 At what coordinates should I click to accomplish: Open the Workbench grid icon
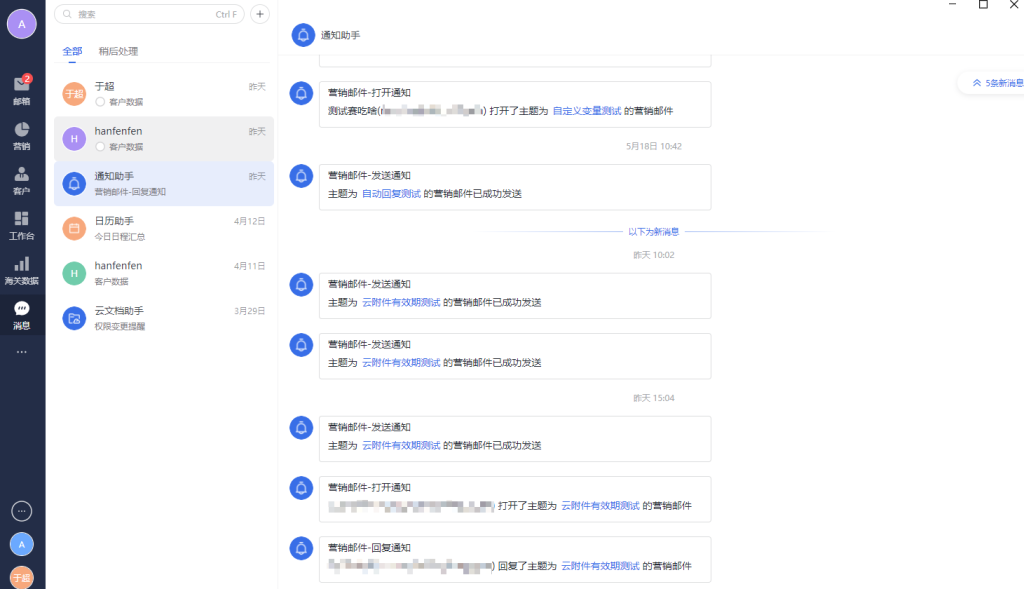click(21, 225)
